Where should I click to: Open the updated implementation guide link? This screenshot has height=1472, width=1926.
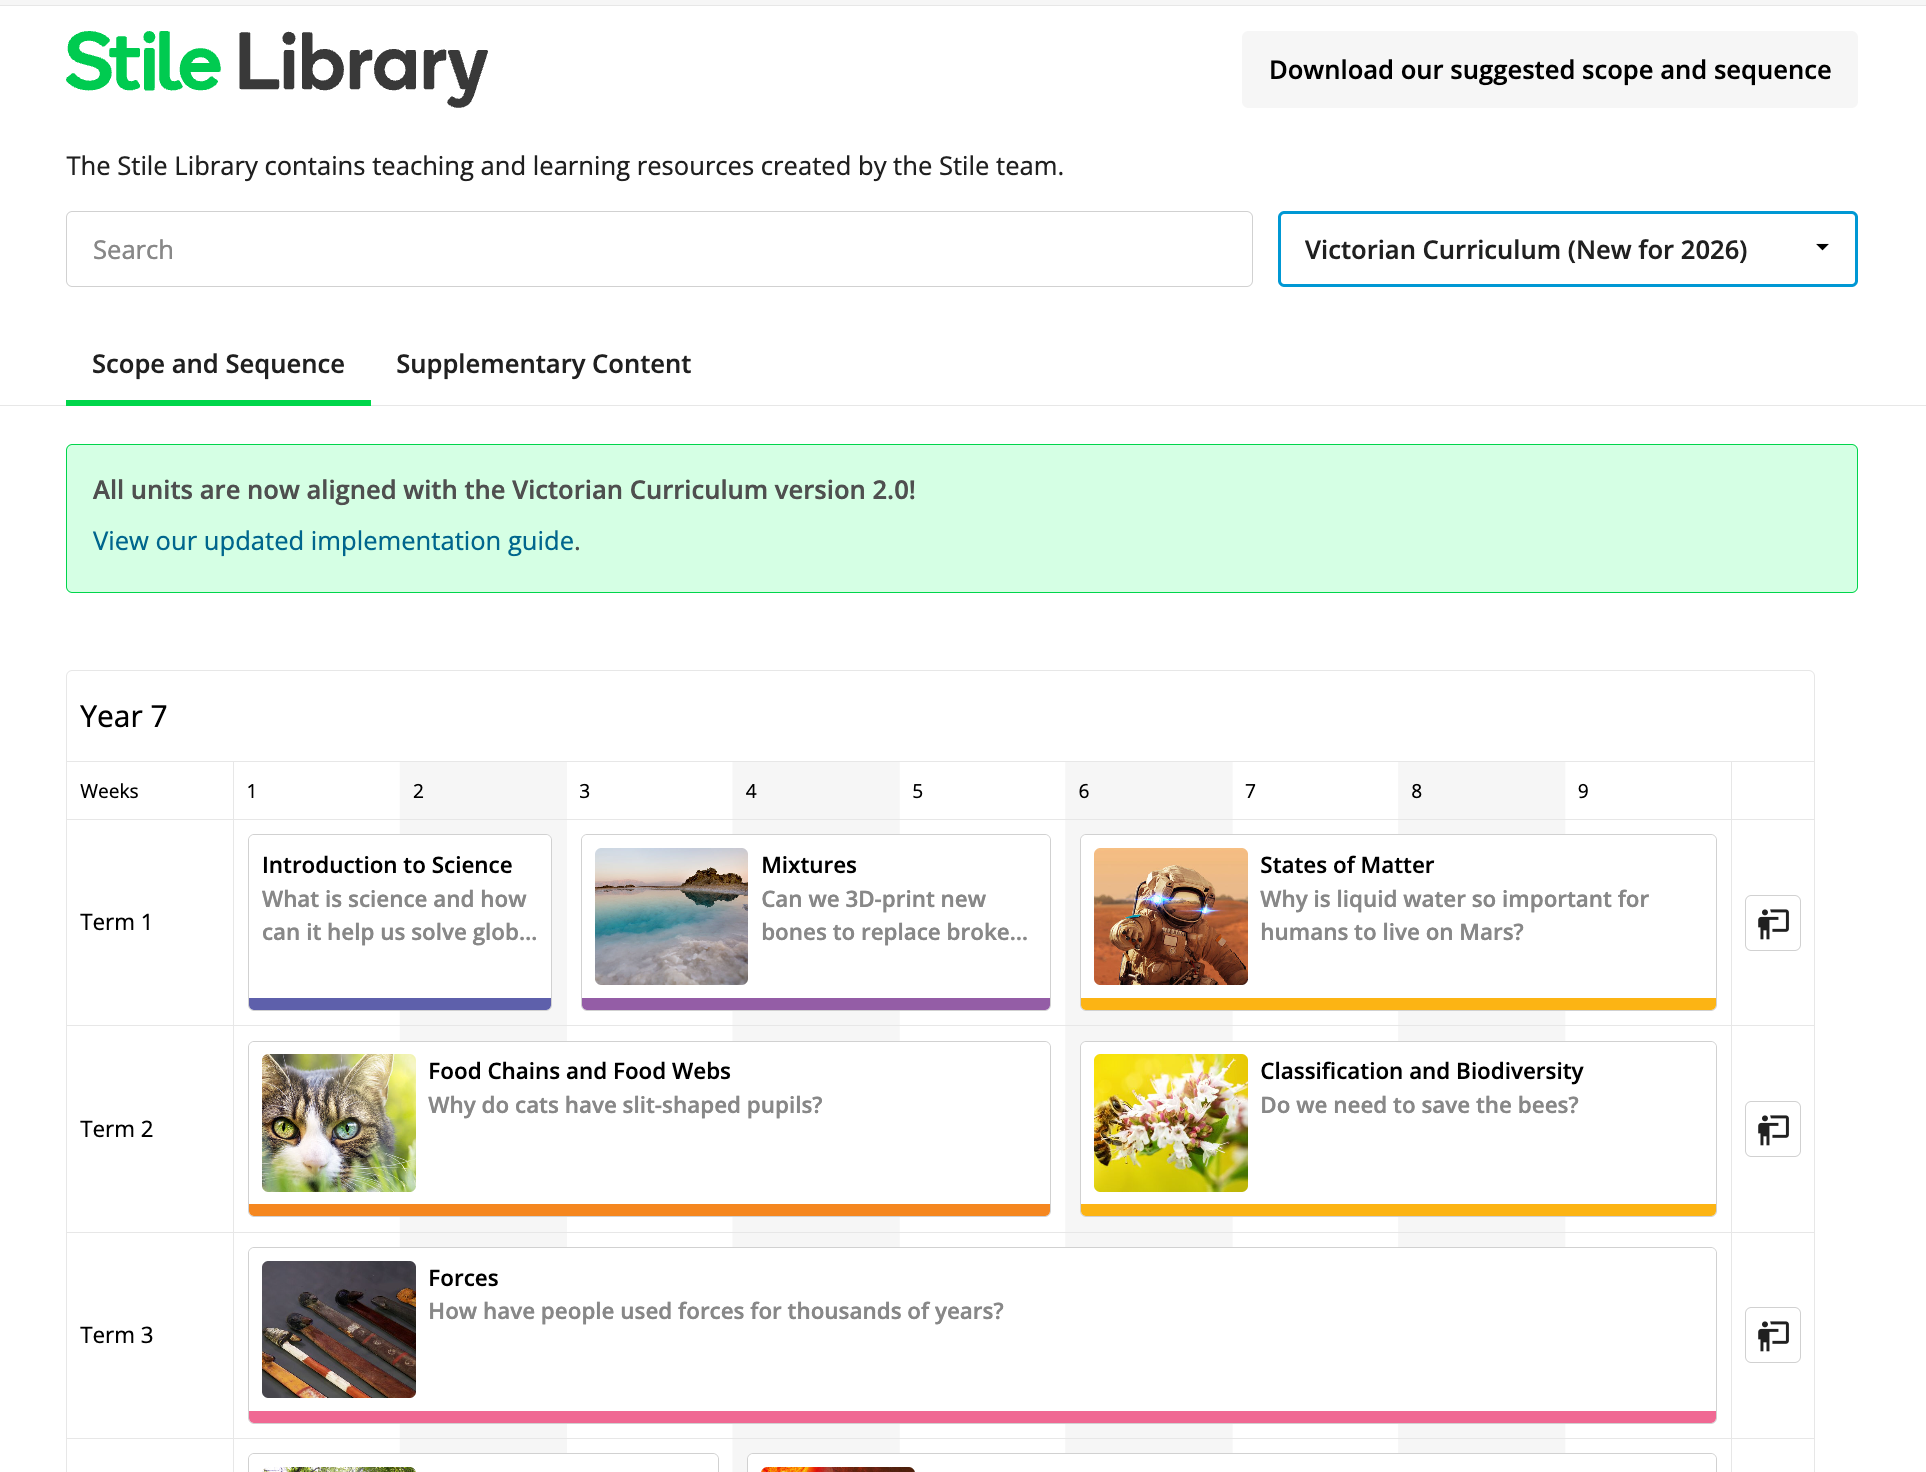pos(336,541)
